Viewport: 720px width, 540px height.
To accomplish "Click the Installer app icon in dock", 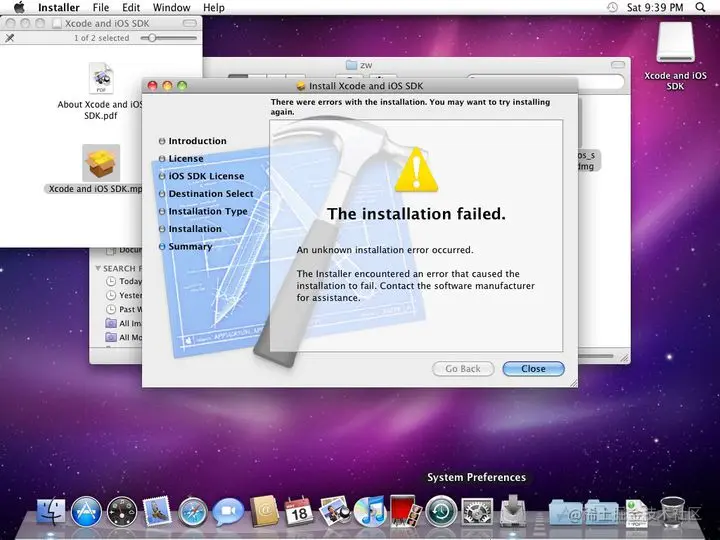I will pyautogui.click(x=512, y=510).
